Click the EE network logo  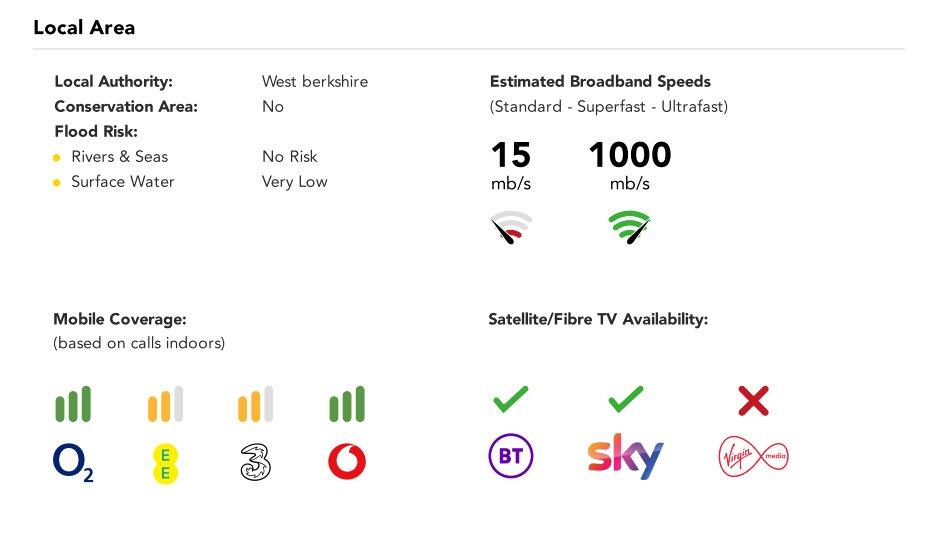pos(165,463)
